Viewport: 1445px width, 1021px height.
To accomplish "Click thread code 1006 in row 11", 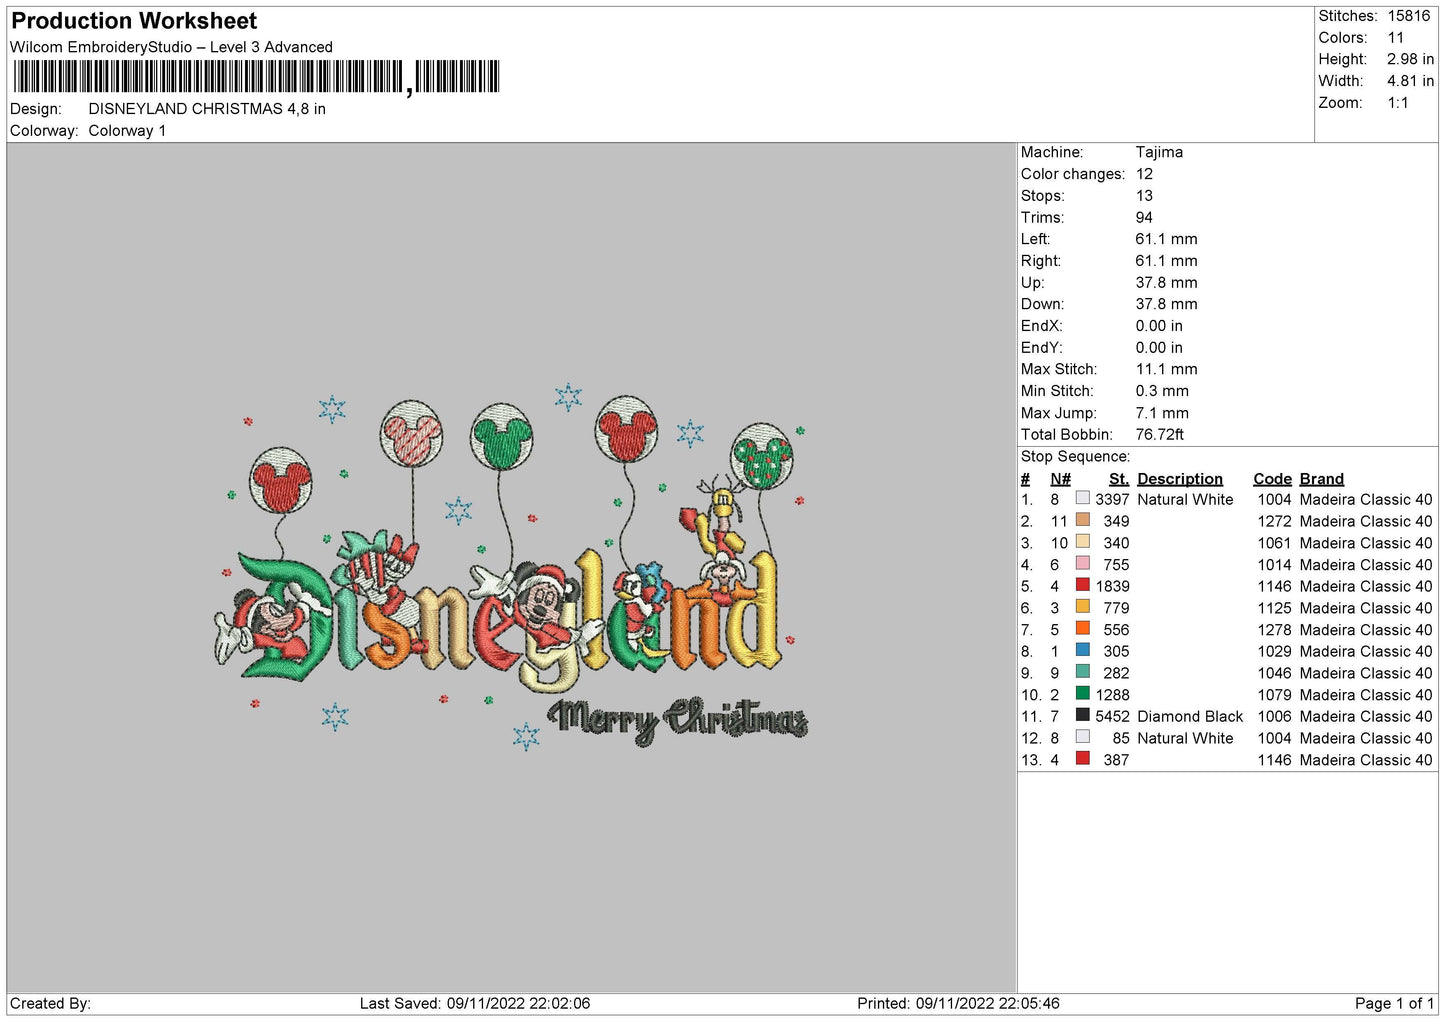I will [x=1274, y=716].
